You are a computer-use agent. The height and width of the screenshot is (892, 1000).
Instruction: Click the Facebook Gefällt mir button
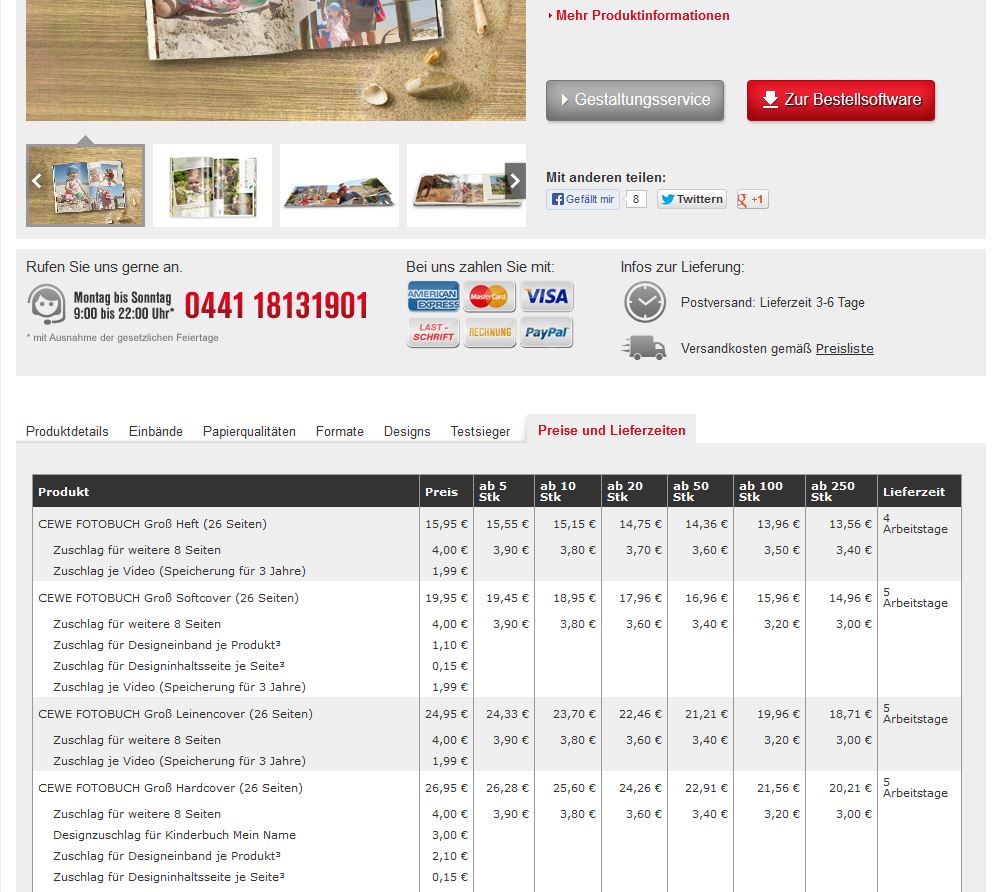[583, 199]
